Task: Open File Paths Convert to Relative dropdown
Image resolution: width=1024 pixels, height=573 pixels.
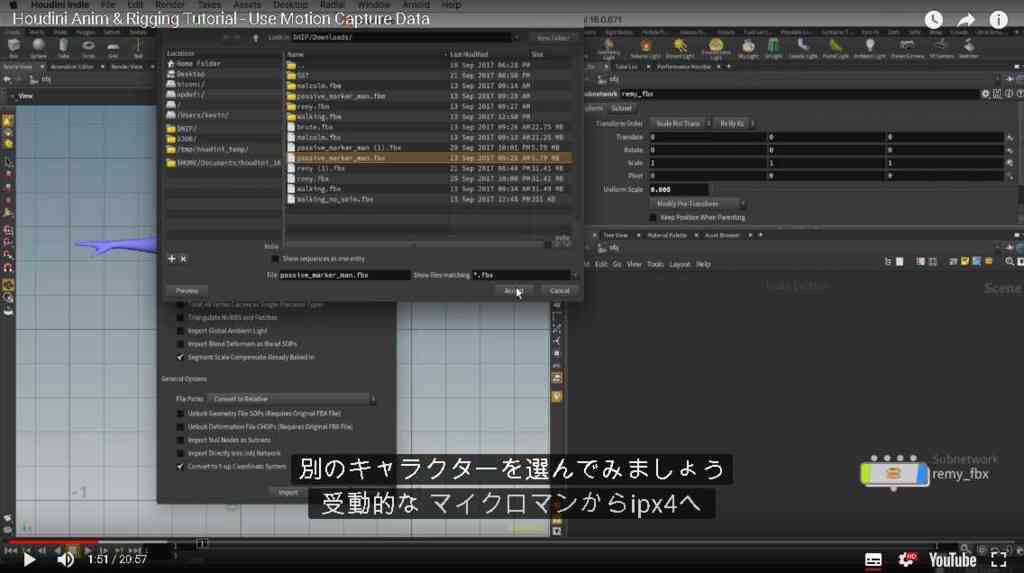Action: [x=291, y=399]
